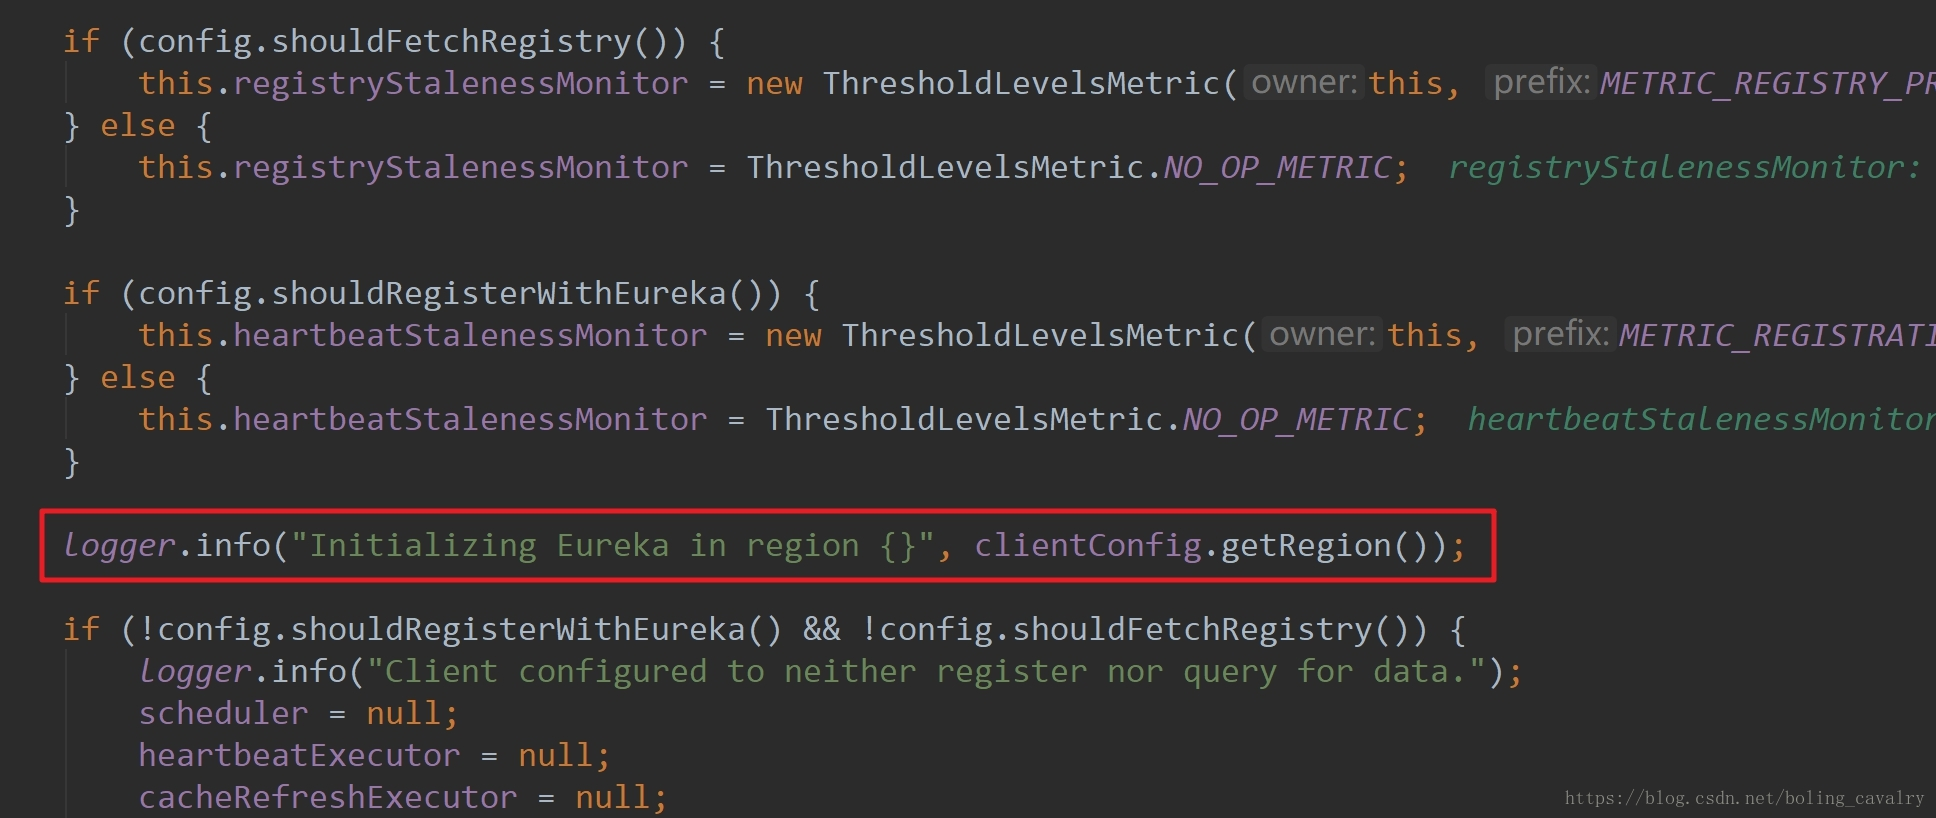This screenshot has height=818, width=1936.
Task: Select the "Initializing Eureka in region {}" string
Action: [612, 545]
